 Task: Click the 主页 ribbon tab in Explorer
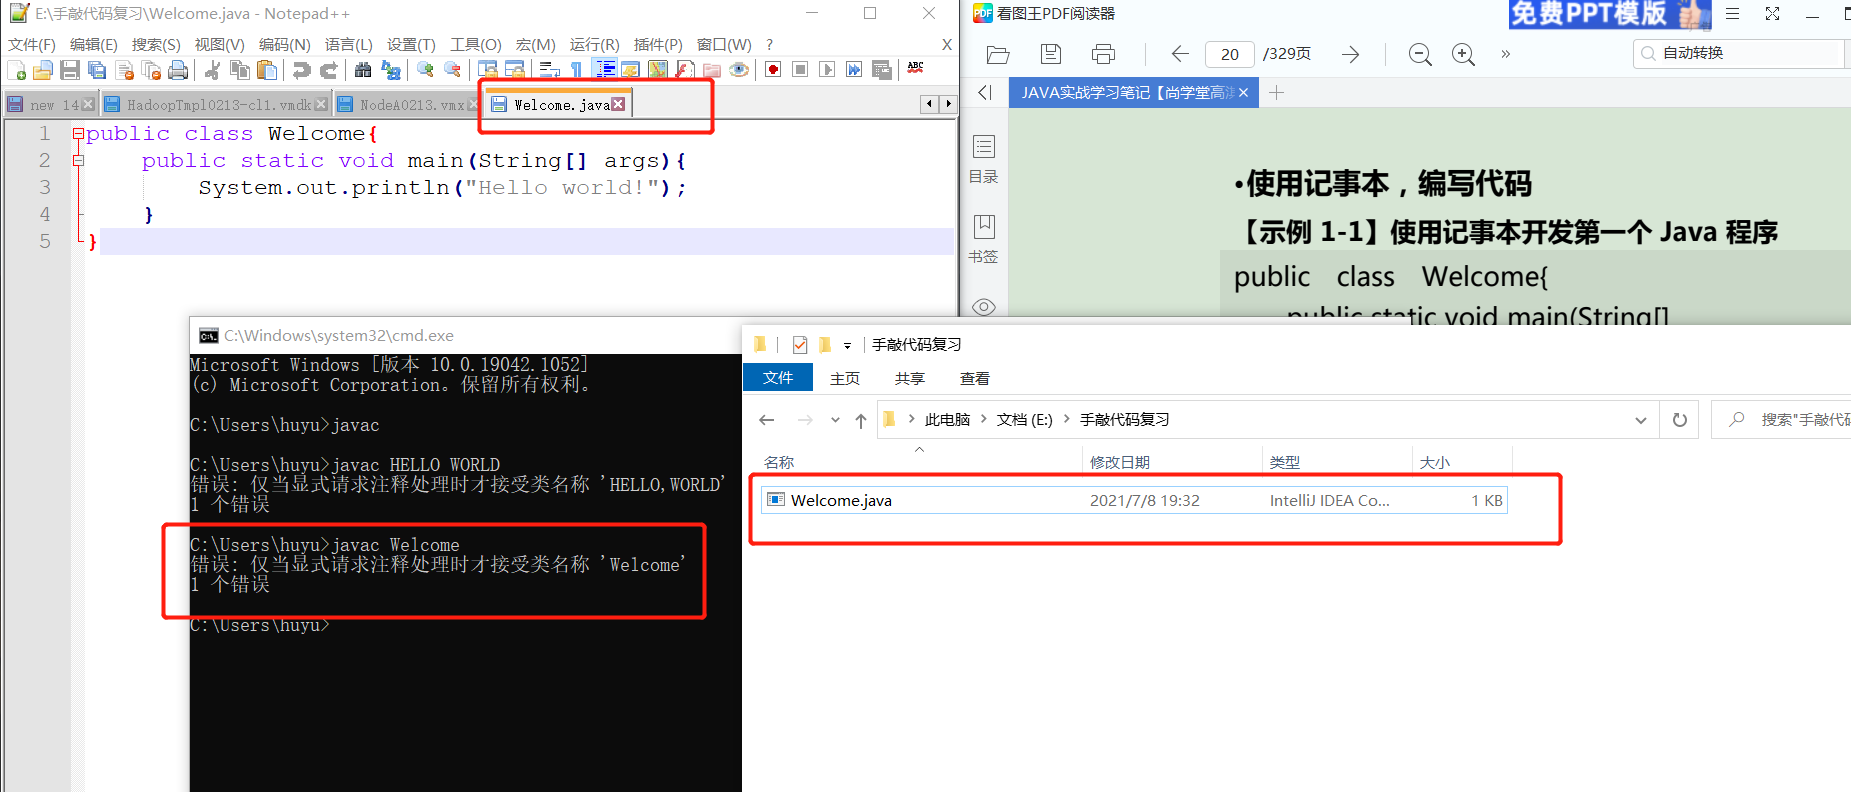tap(845, 378)
